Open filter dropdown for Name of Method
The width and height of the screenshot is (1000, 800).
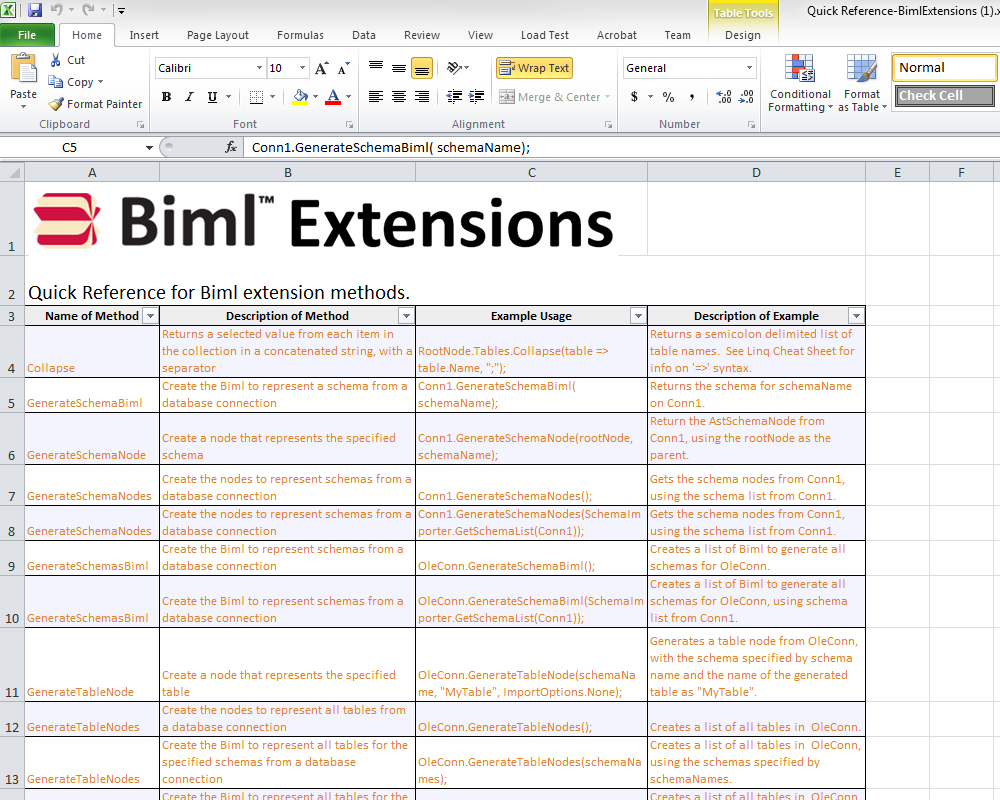(151, 316)
